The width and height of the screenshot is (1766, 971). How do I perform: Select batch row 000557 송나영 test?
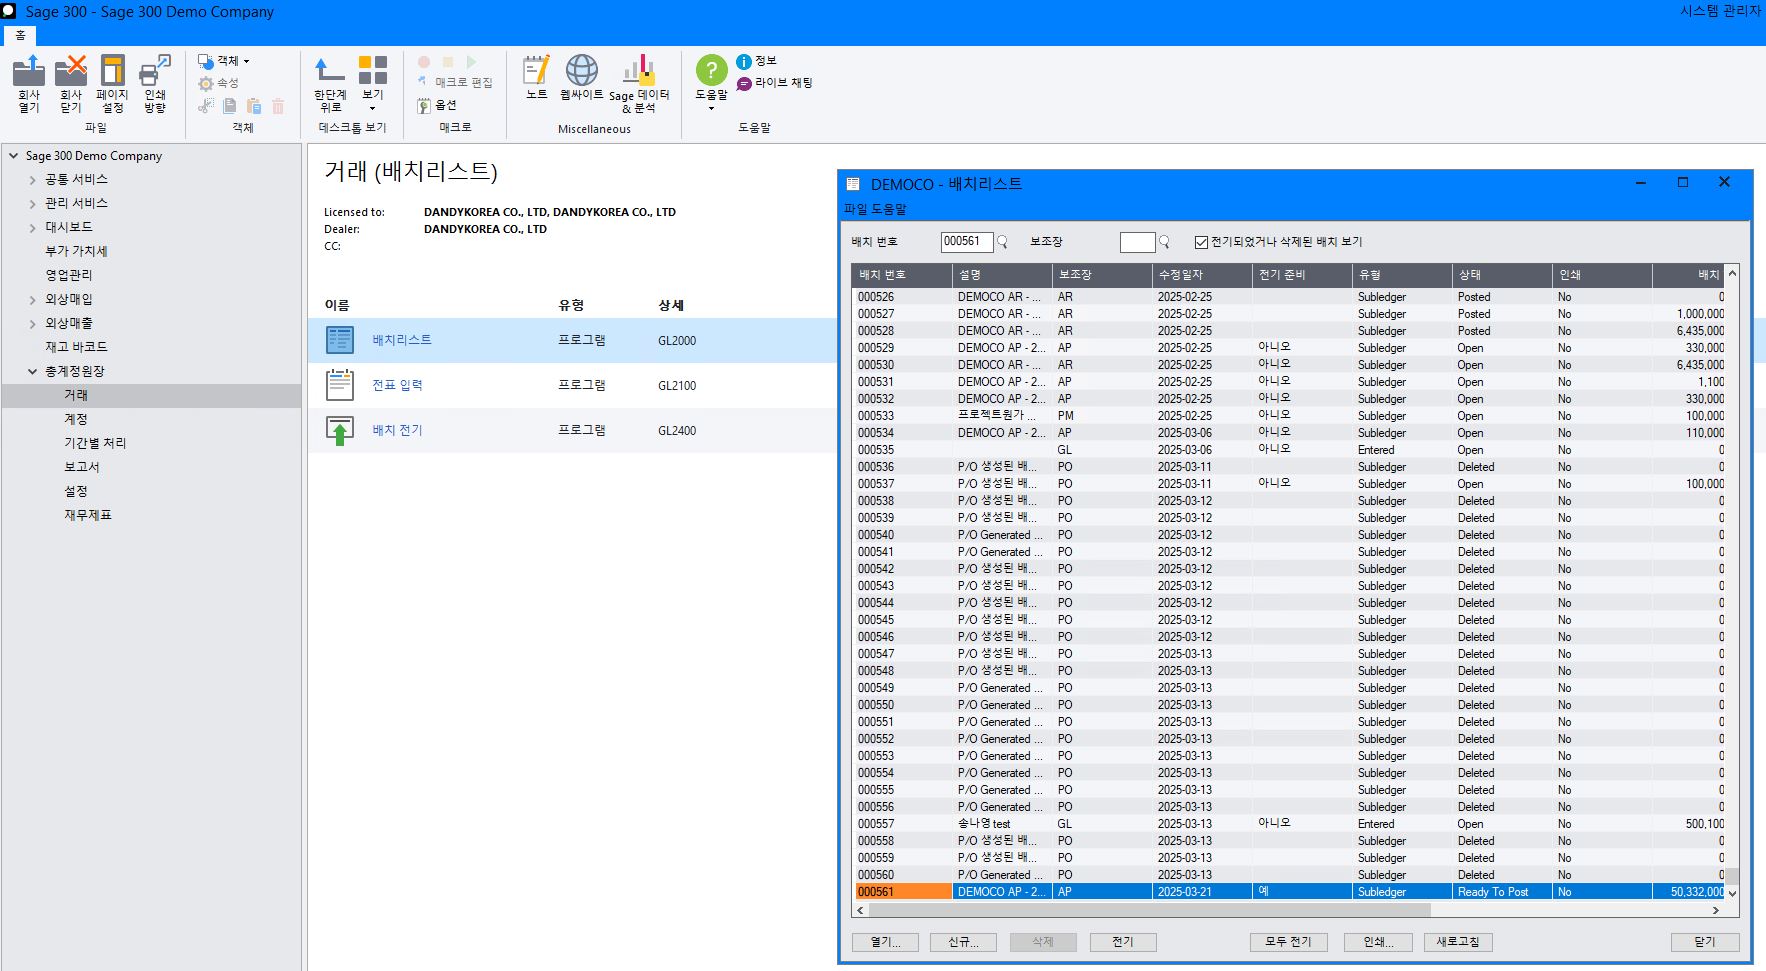[x=1289, y=824]
